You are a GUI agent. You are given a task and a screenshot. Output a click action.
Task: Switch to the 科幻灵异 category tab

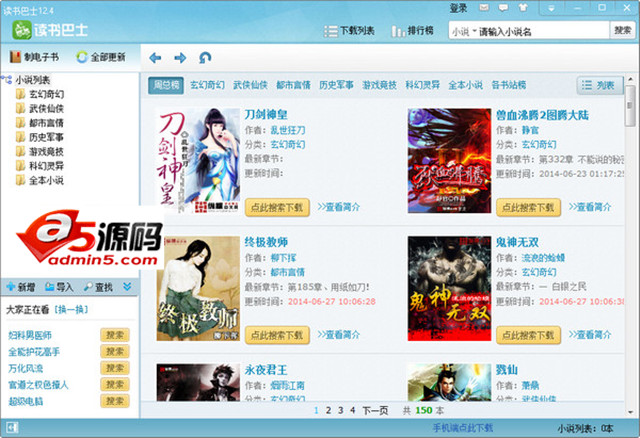click(422, 85)
